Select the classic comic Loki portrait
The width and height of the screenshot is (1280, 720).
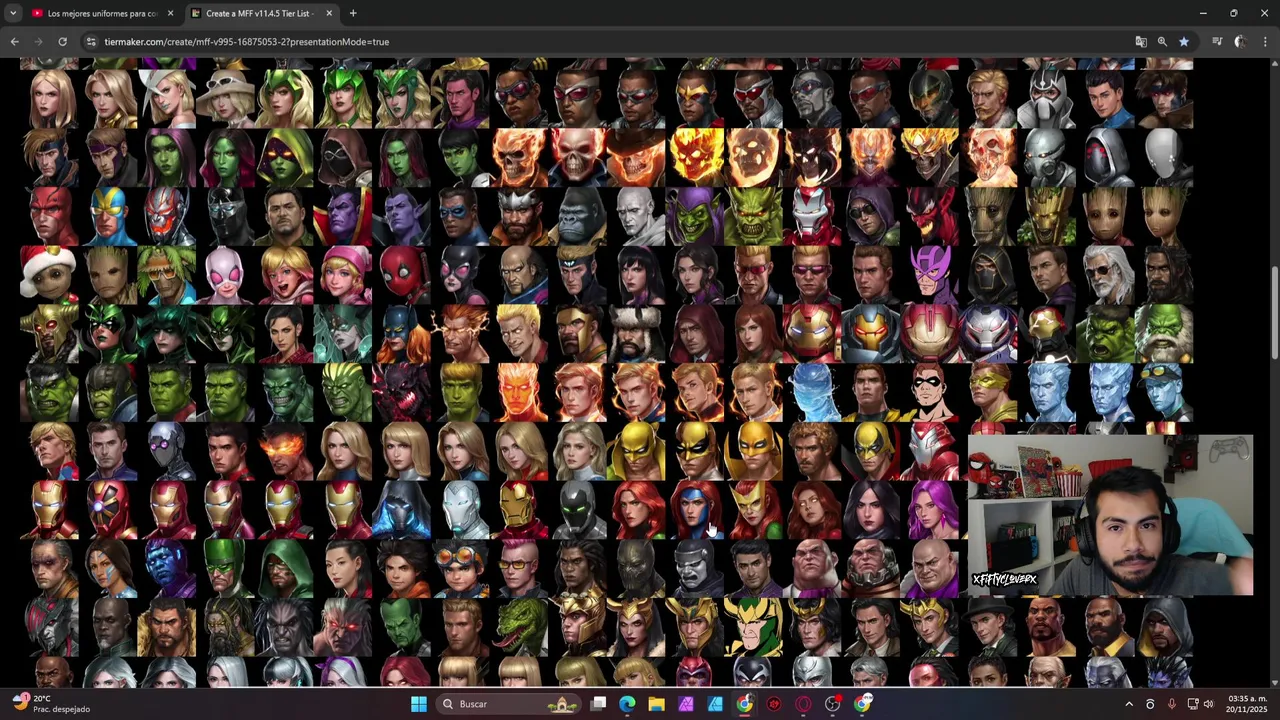tap(753, 626)
